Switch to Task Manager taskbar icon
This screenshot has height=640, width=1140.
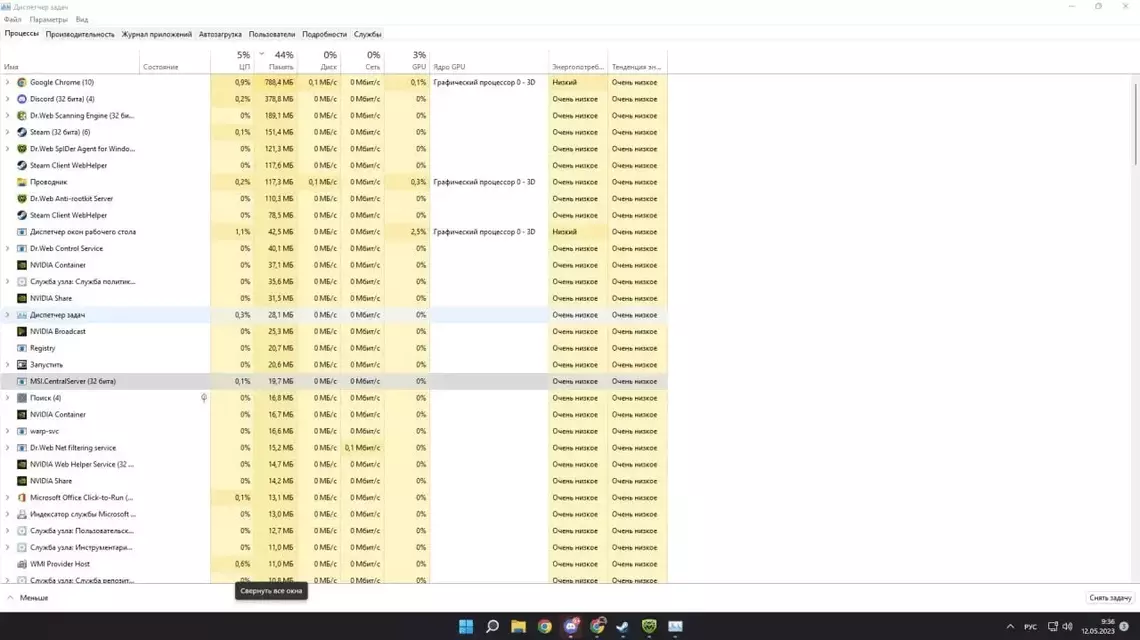[x=675, y=626]
